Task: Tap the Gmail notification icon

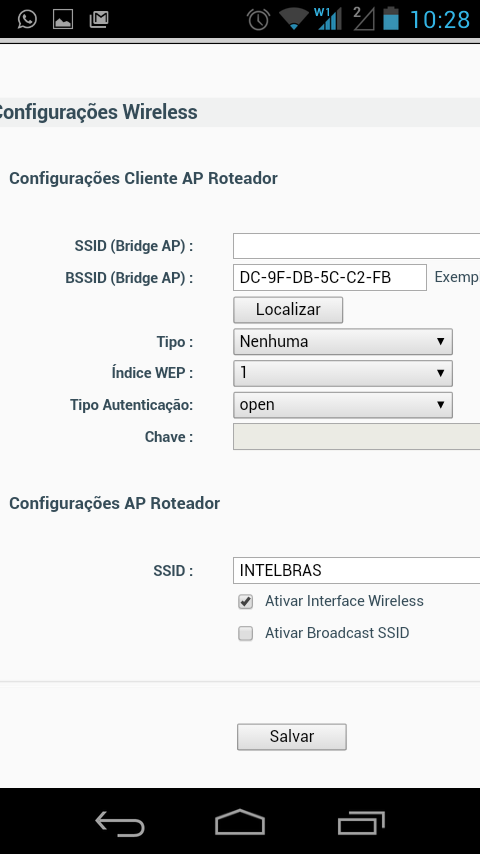Action: pyautogui.click(x=99, y=20)
